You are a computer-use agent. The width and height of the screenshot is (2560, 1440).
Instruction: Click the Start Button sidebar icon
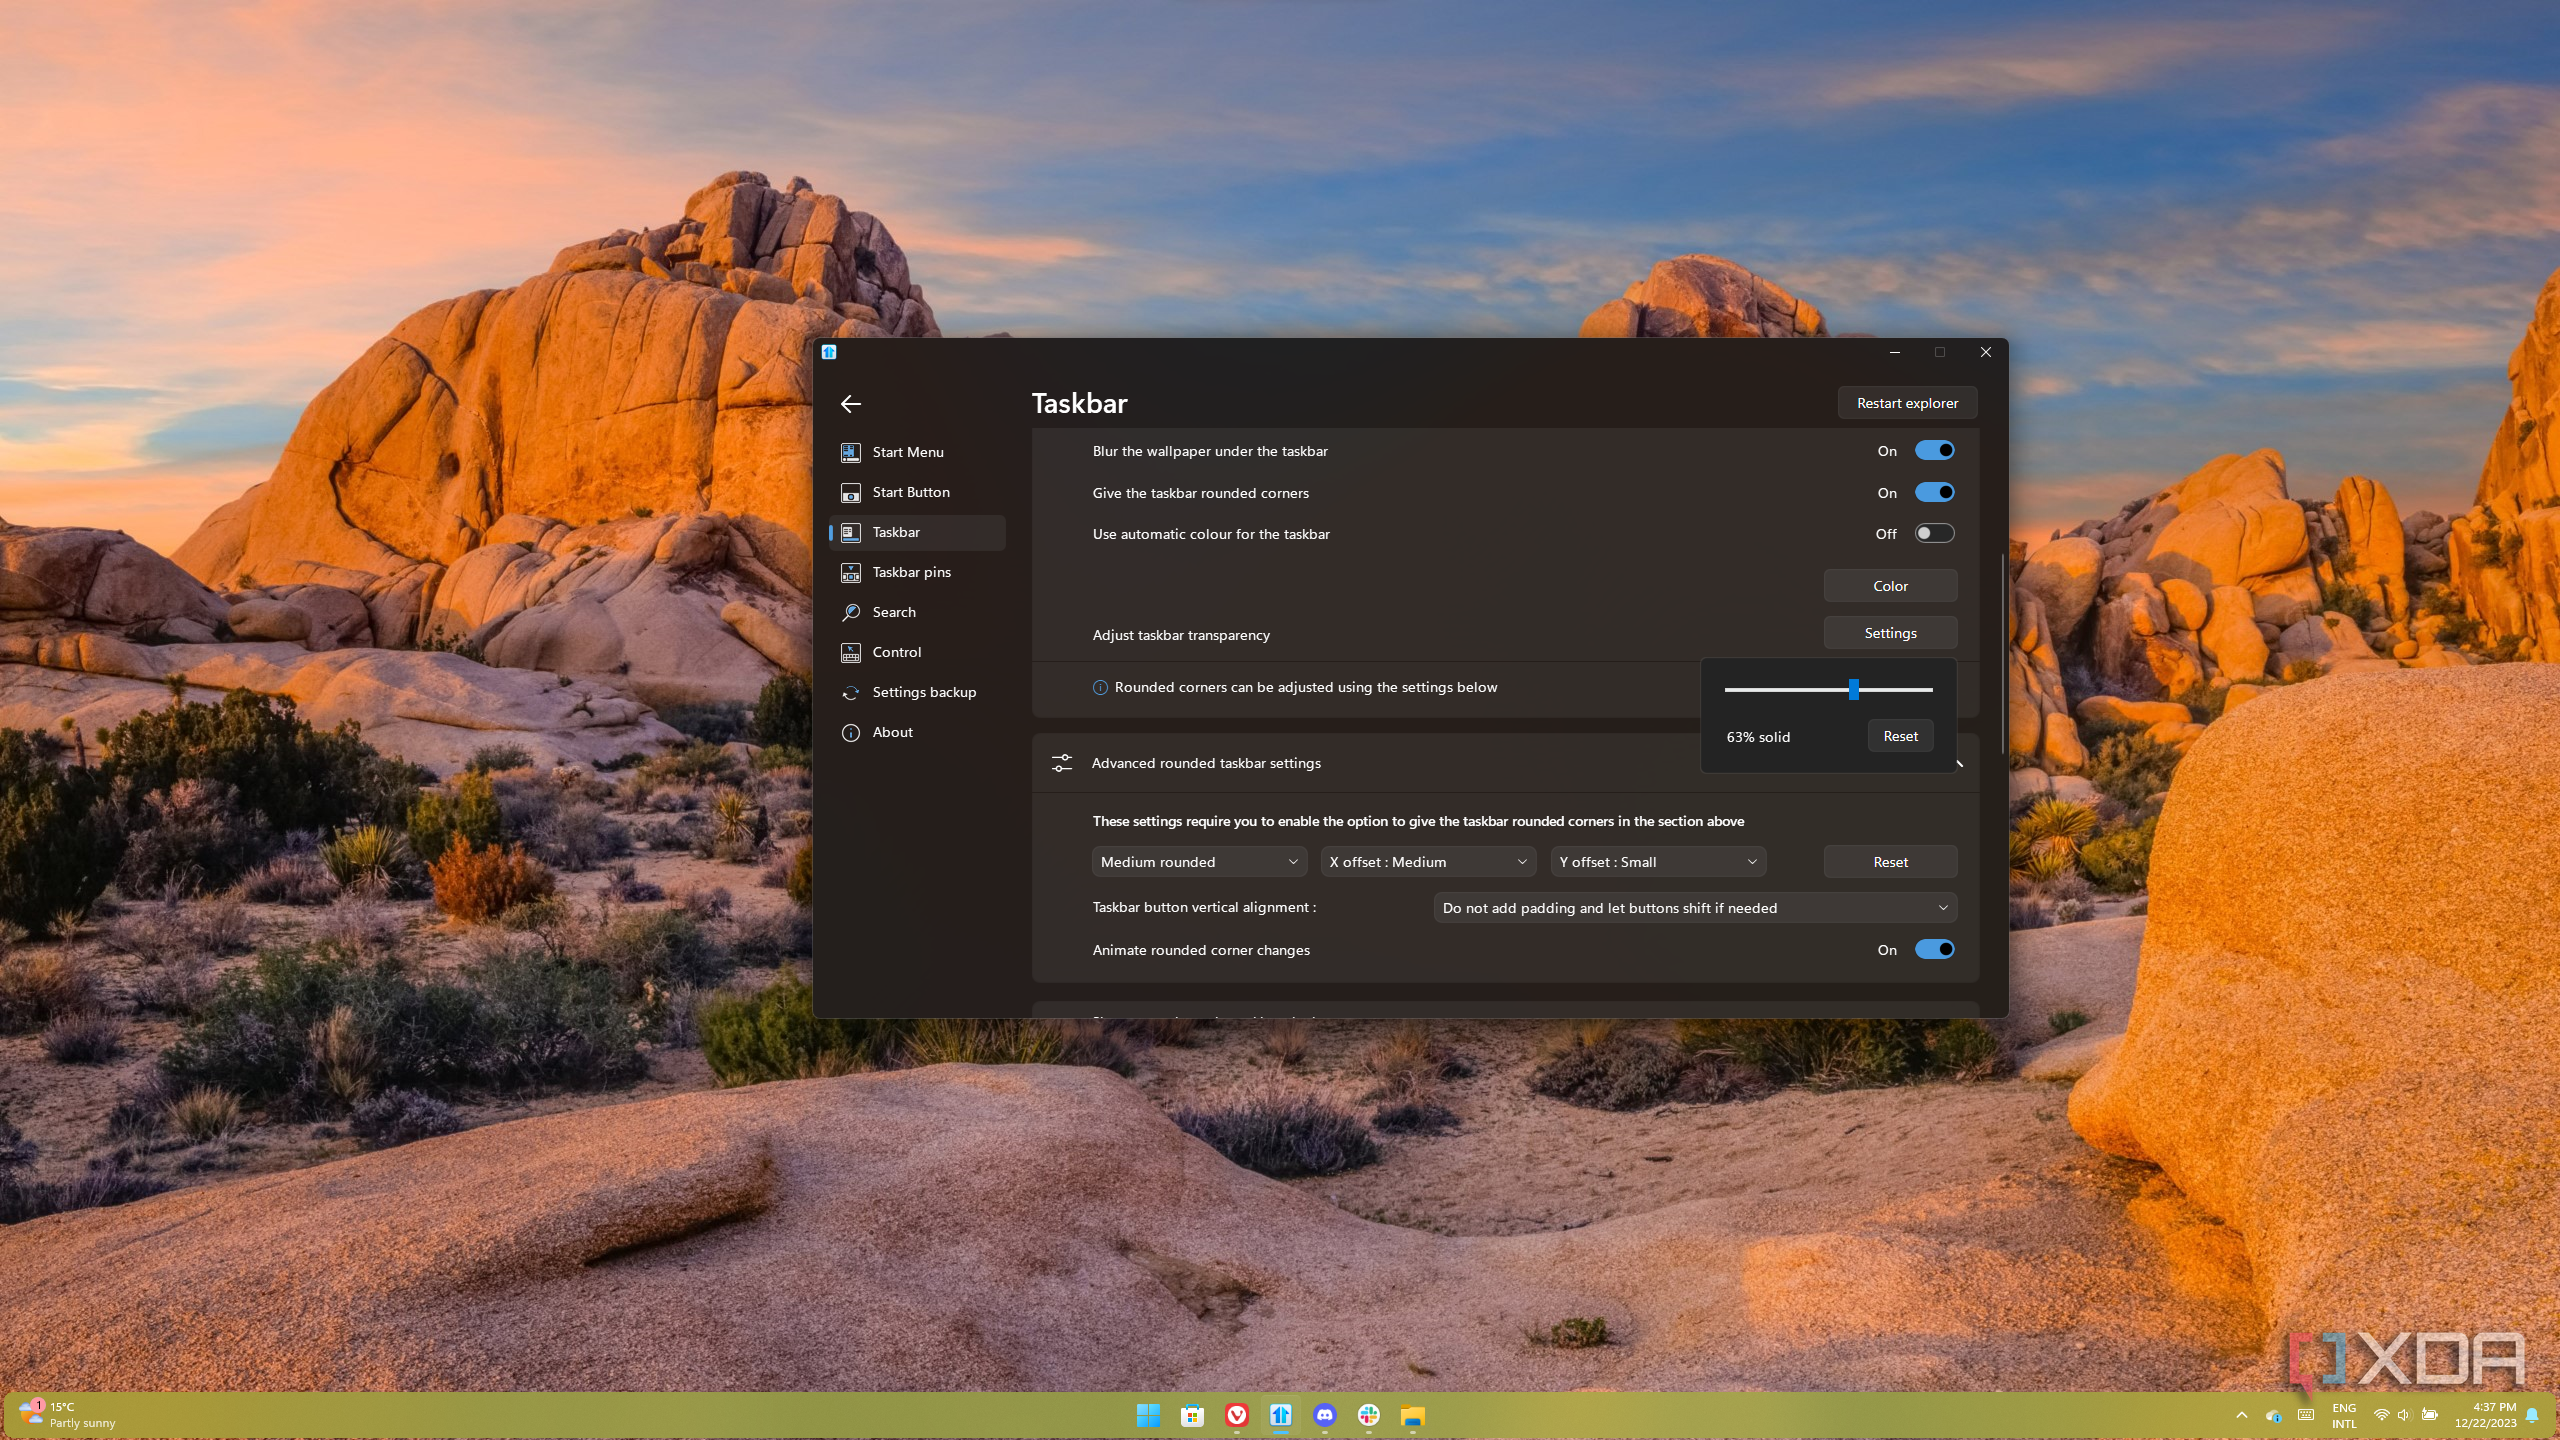pos(850,492)
